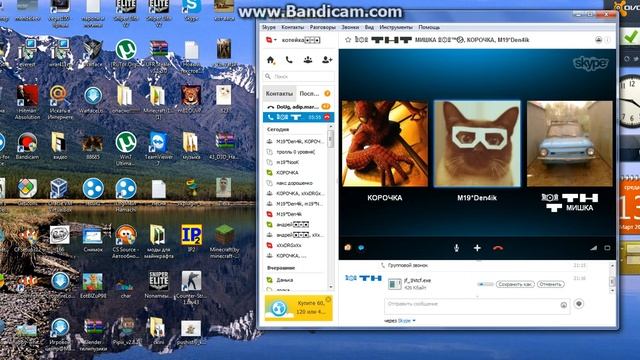Open the Данька contact under Вчерашние
The image size is (640, 360).
click(x=296, y=280)
